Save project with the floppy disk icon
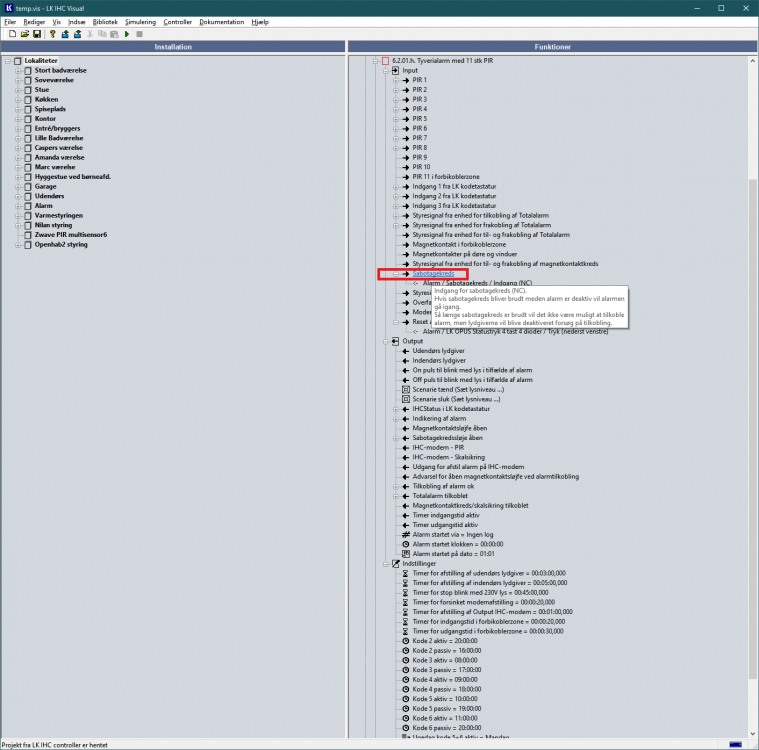This screenshot has width=759, height=750. pos(37,34)
